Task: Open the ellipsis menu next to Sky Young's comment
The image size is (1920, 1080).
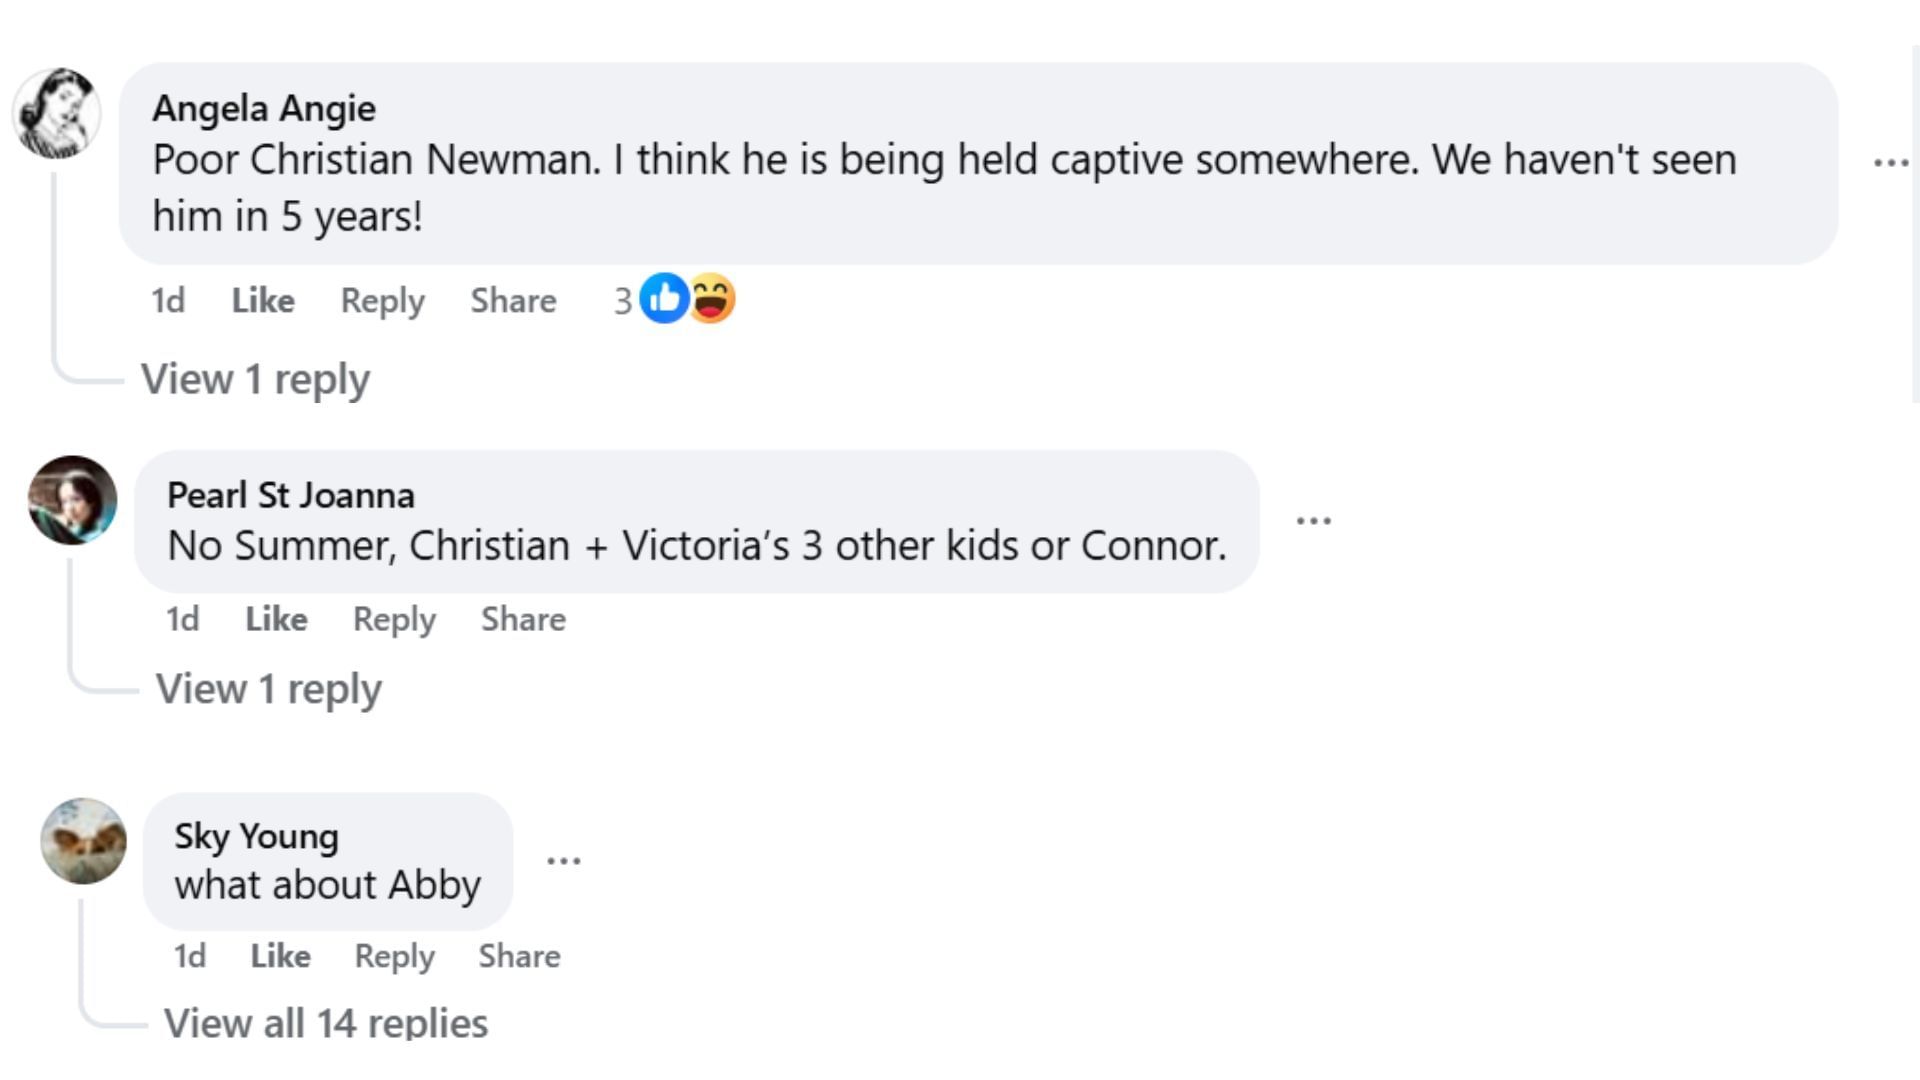Action: (563, 860)
